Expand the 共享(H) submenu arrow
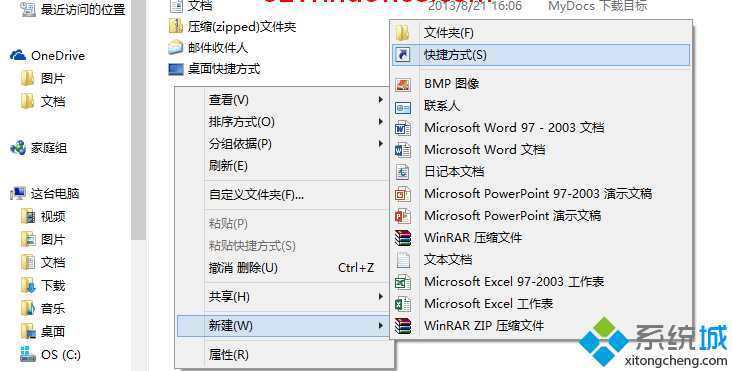Screen dimensions: 732x371 [380, 296]
